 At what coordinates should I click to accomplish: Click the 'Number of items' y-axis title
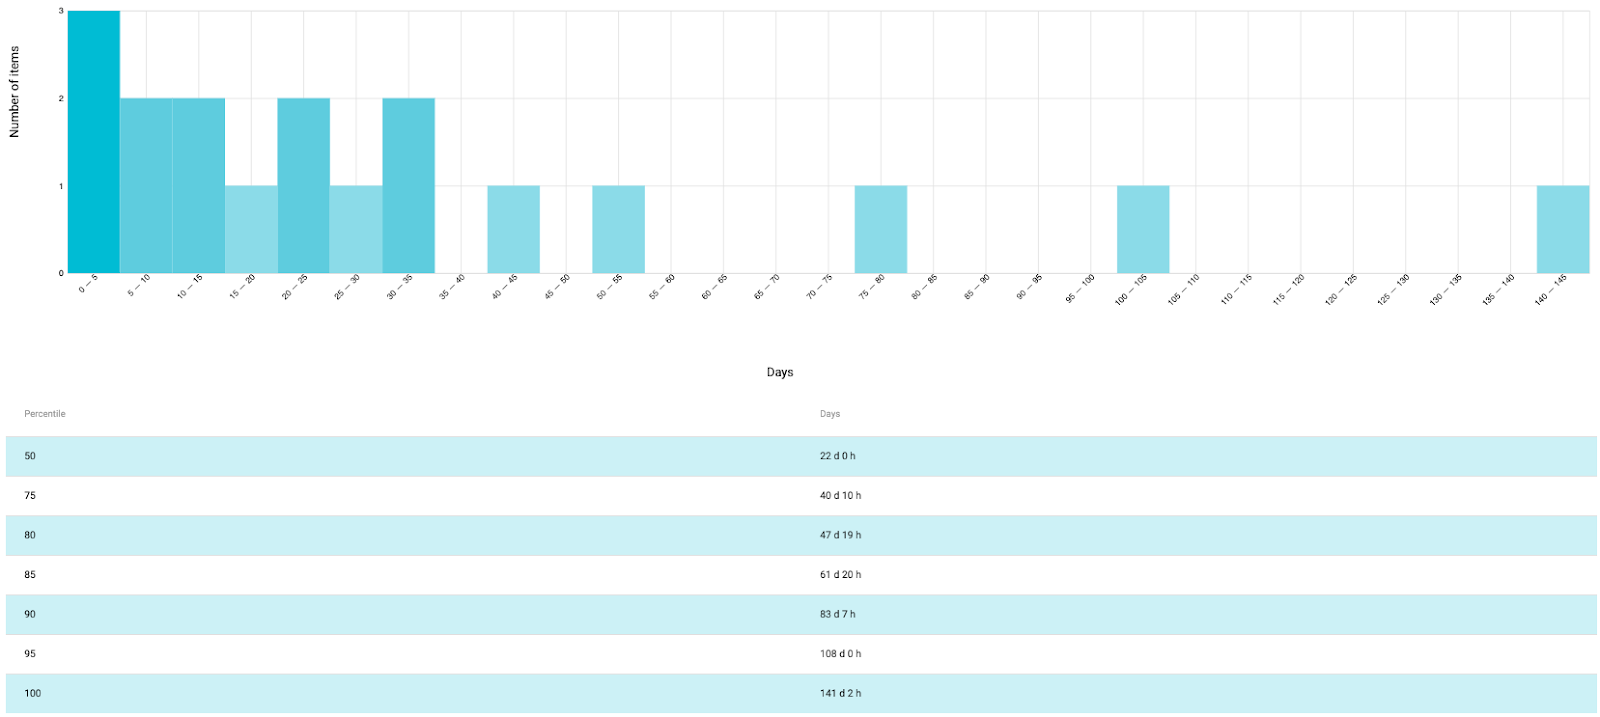[x=14, y=92]
